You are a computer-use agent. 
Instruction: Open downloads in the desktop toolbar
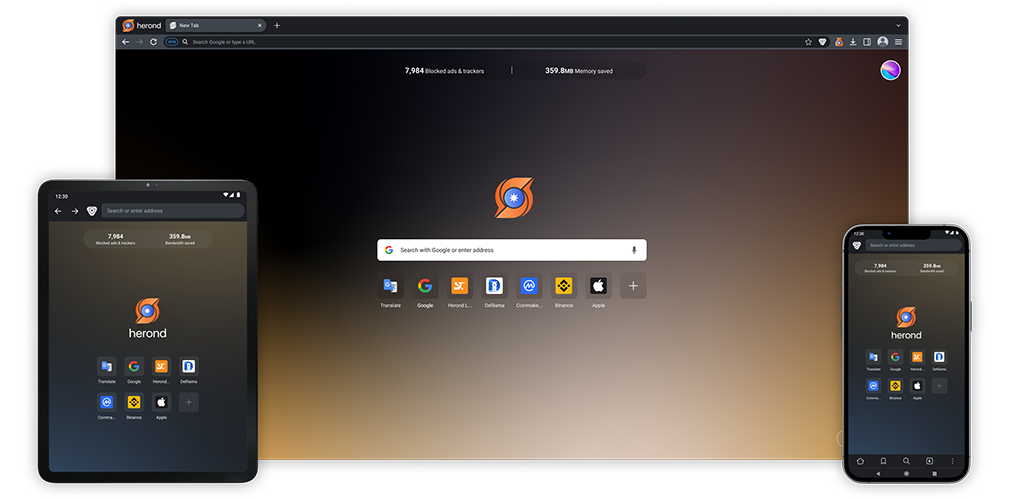(x=853, y=42)
